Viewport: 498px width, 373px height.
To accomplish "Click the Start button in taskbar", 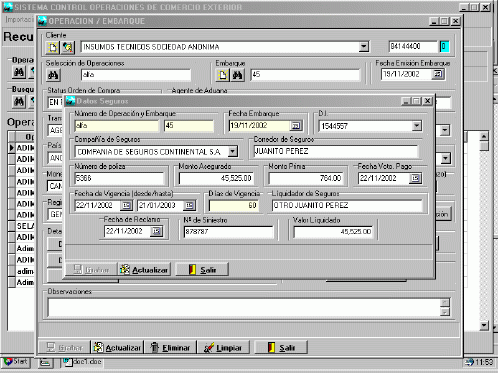I will coord(16,362).
